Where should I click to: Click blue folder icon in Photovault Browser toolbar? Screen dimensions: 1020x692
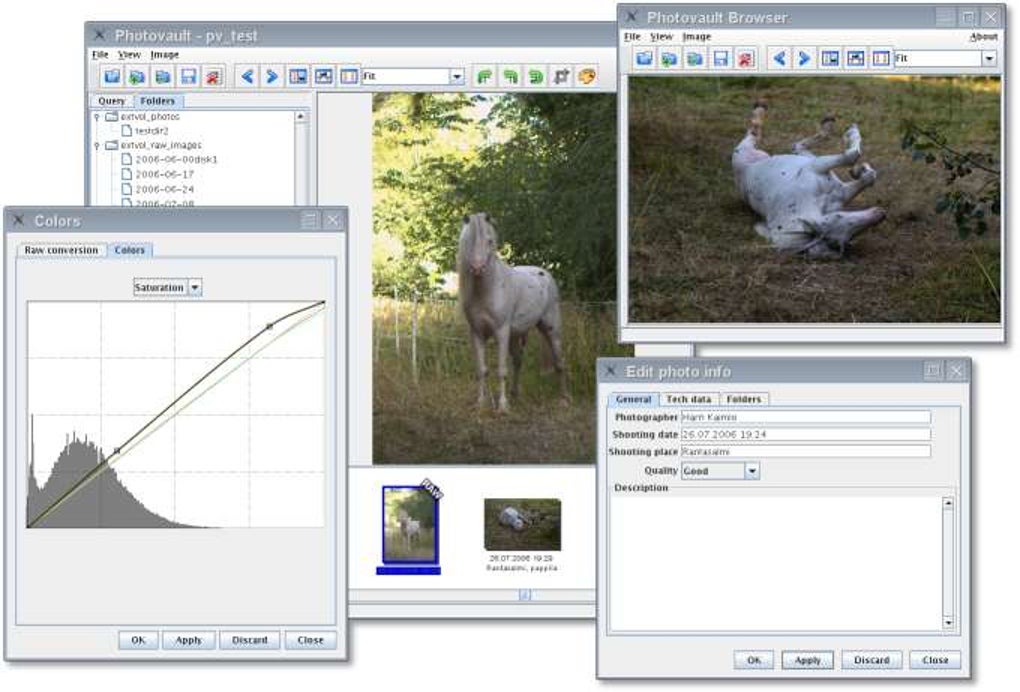644,59
